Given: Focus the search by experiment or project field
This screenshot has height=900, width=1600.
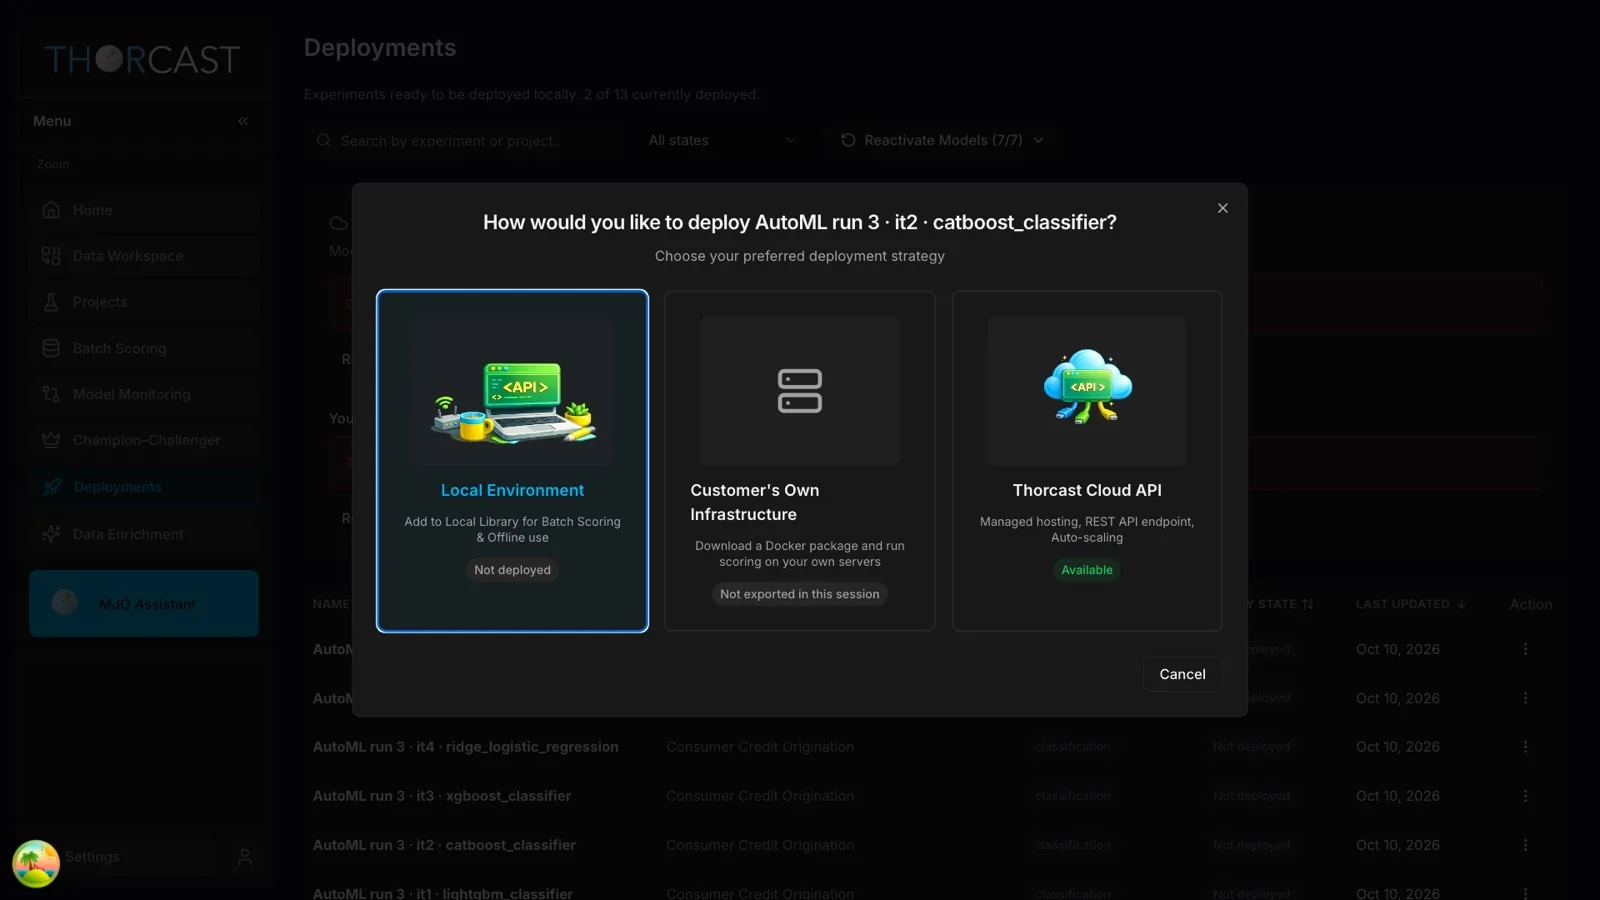Looking at the screenshot, I should pos(462,141).
